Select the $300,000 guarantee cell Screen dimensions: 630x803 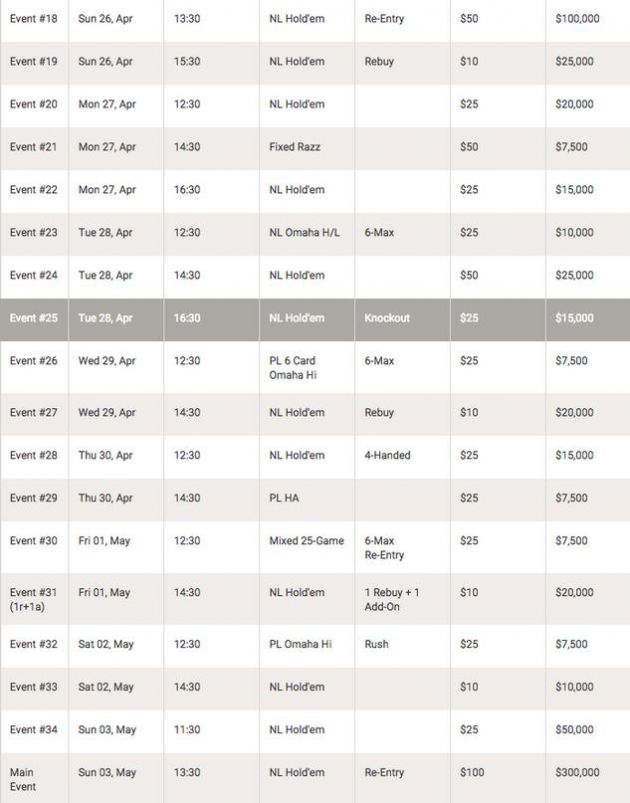pyautogui.click(x=579, y=772)
